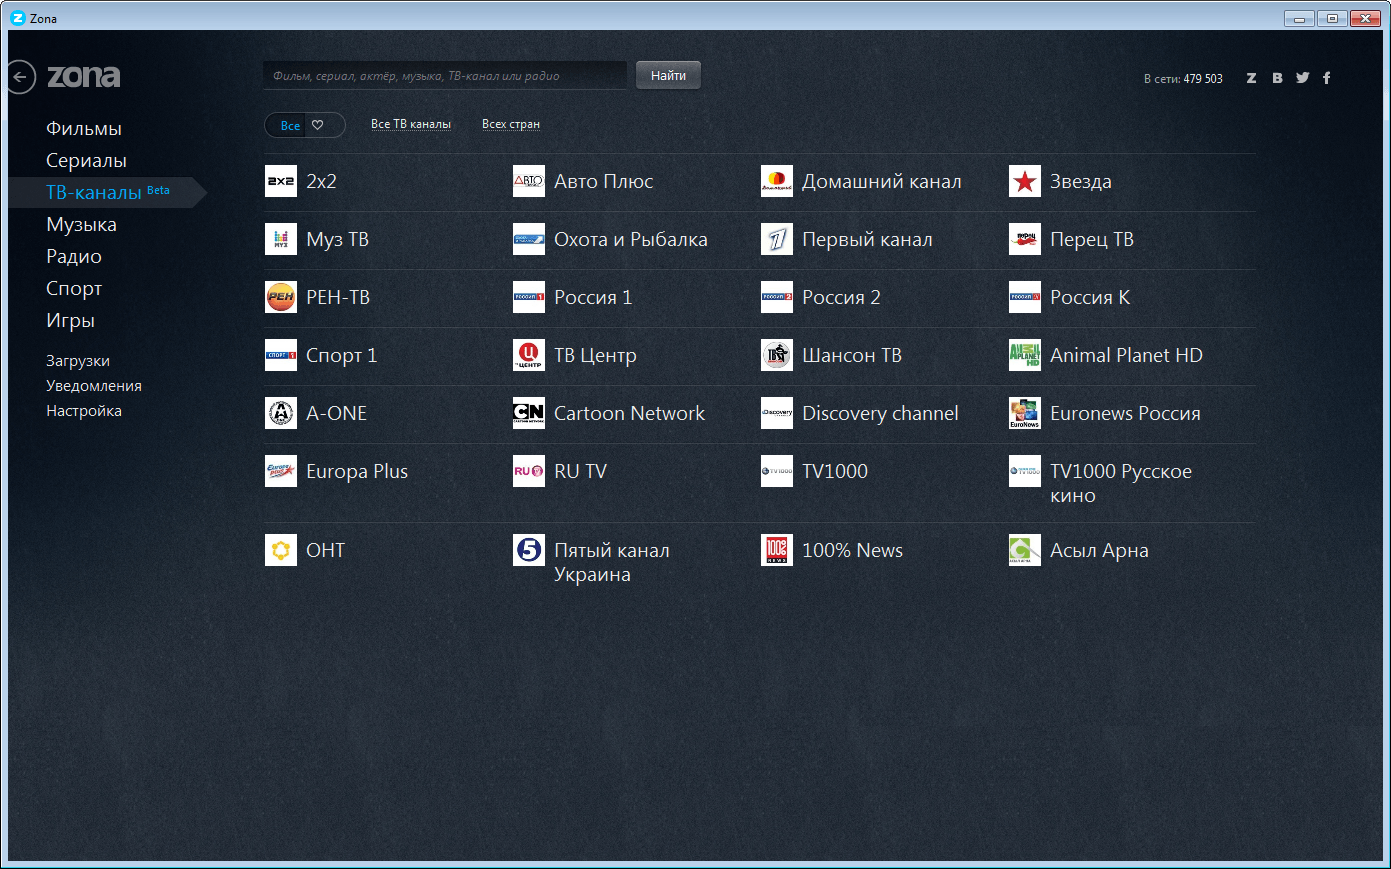Viewport: 1391px width, 869px height.
Task: Click the zona logo
Action: 84,76
